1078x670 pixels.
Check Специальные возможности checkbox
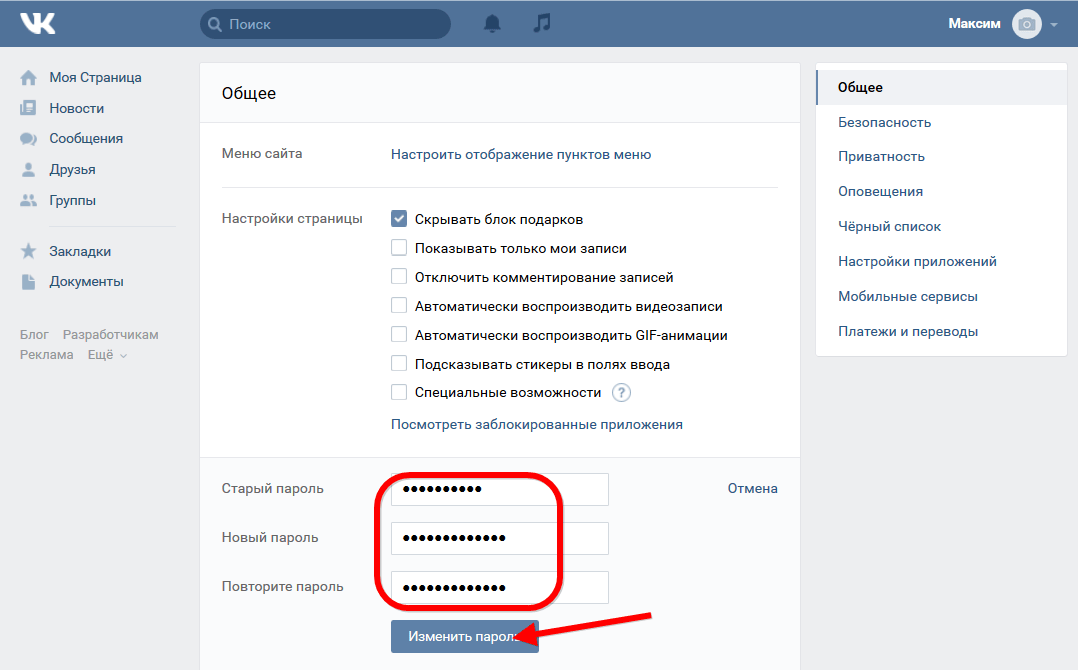(399, 392)
